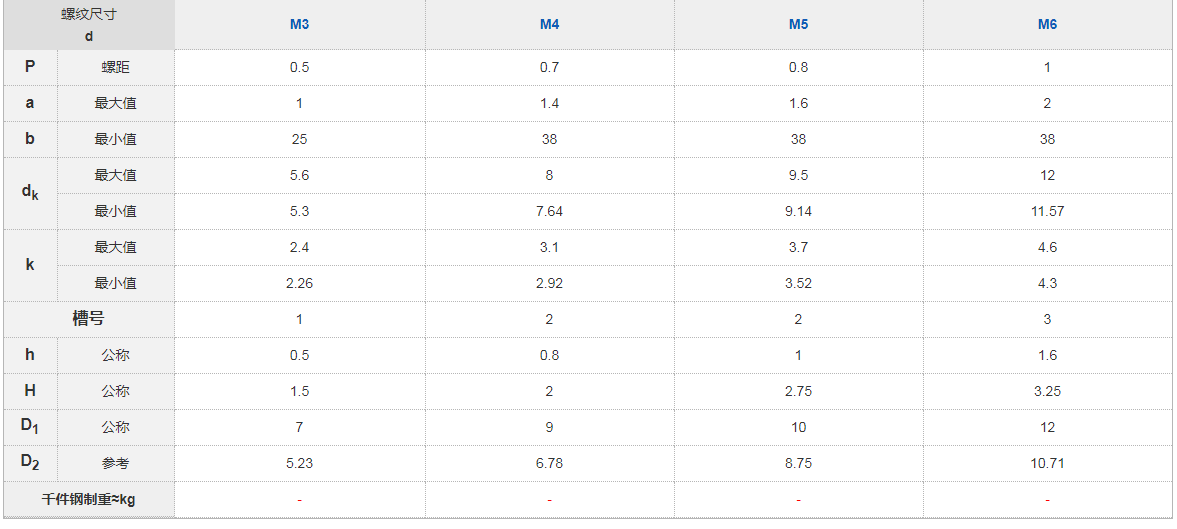
Task: Select the 千件钢制重≈kg row label
Action: click(x=89, y=499)
